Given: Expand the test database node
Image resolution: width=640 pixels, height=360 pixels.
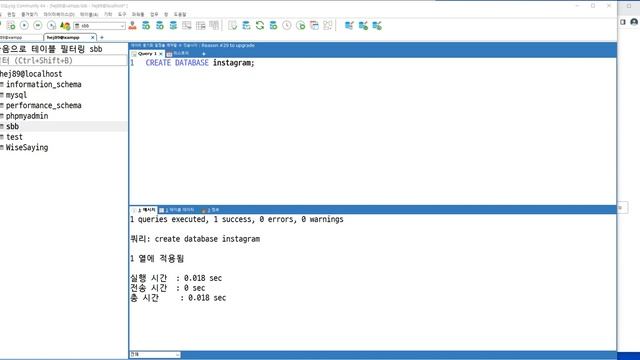Looking at the screenshot, I should point(2,137).
